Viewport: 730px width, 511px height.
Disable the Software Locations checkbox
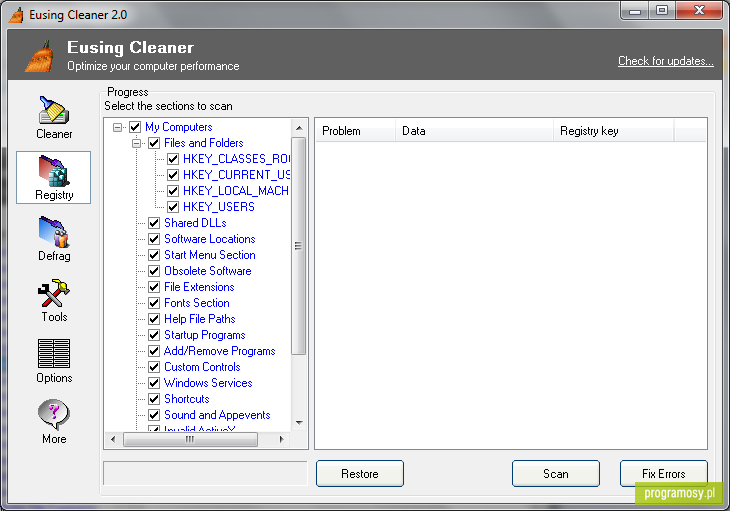coord(154,239)
